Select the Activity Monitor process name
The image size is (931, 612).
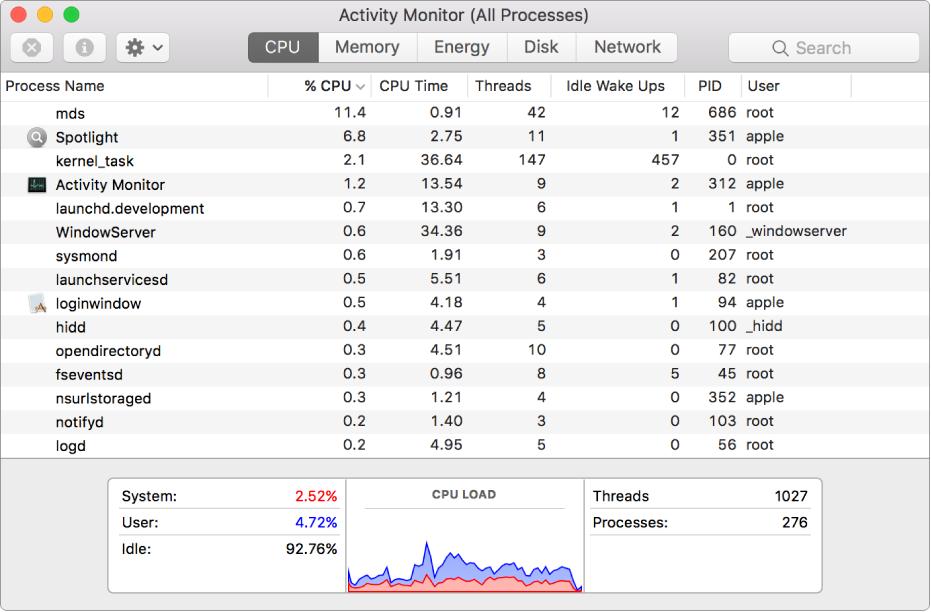click(x=110, y=185)
